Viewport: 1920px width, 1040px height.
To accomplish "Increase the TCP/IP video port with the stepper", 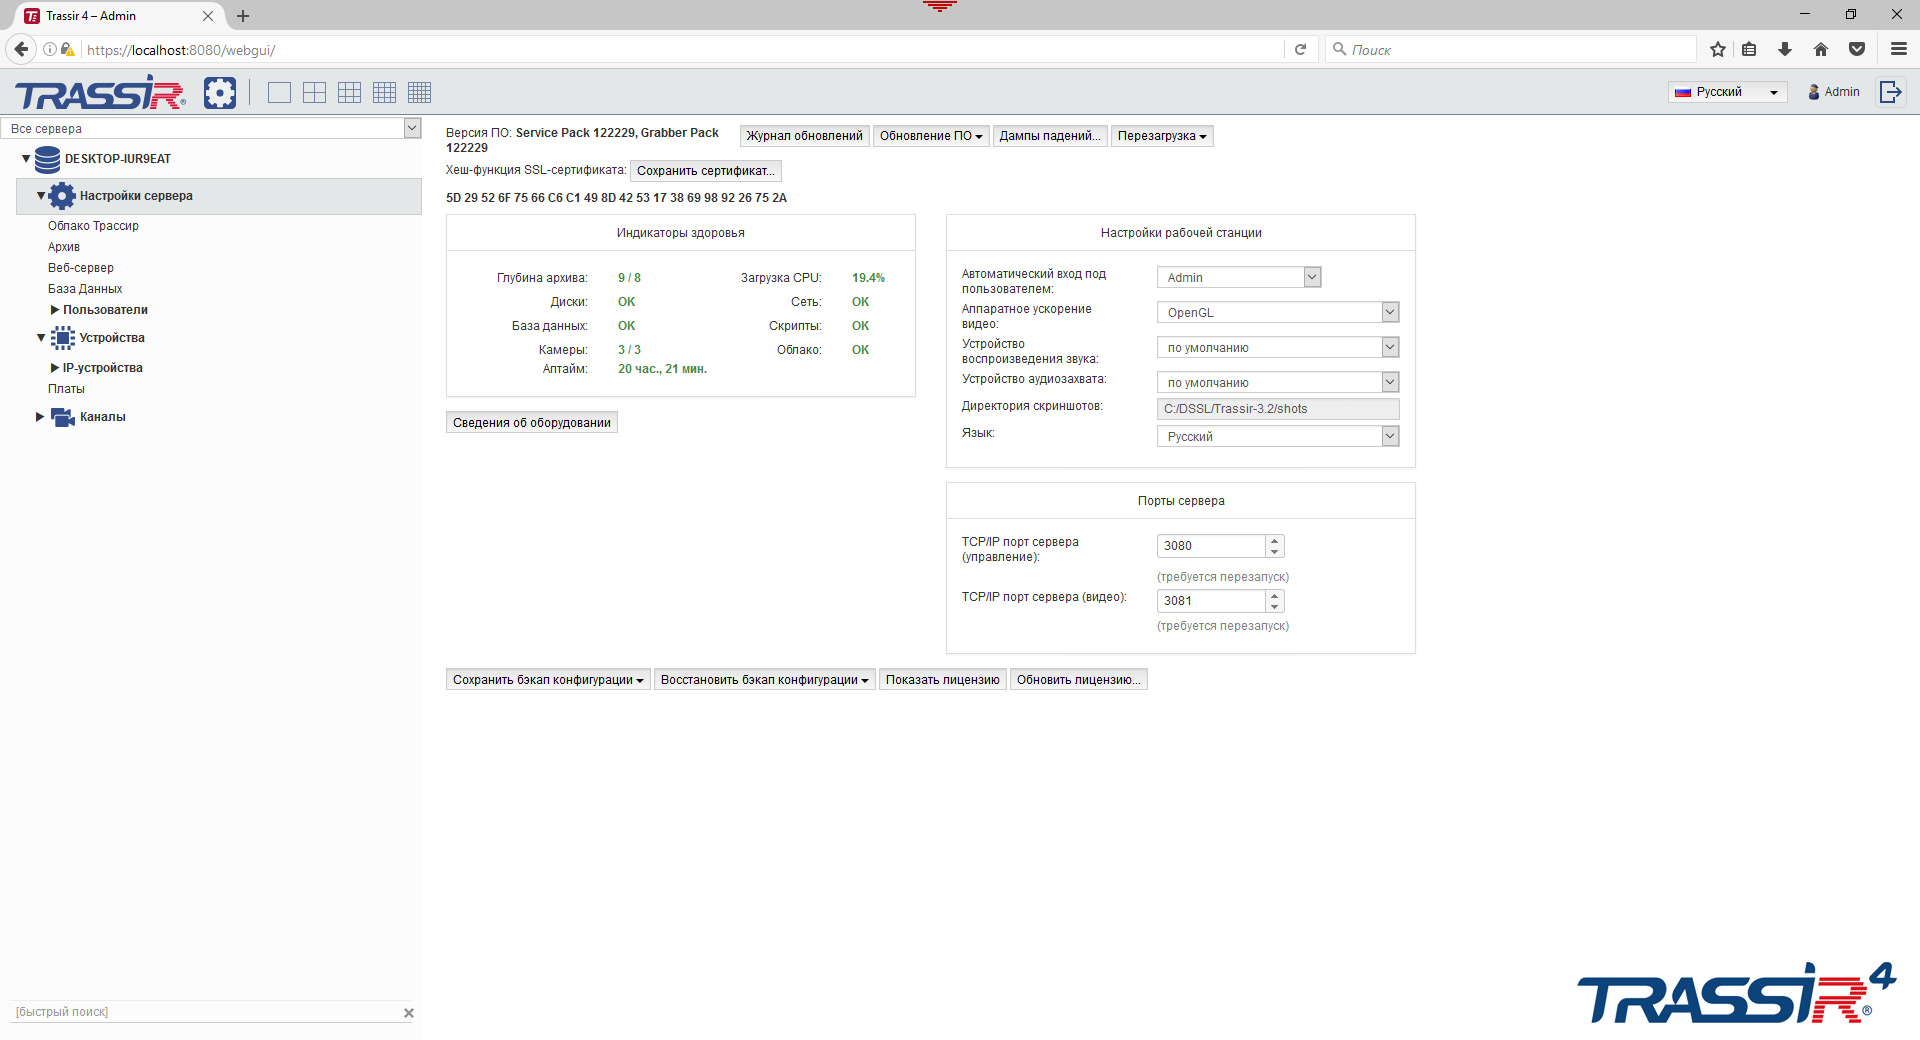I will pyautogui.click(x=1274, y=595).
